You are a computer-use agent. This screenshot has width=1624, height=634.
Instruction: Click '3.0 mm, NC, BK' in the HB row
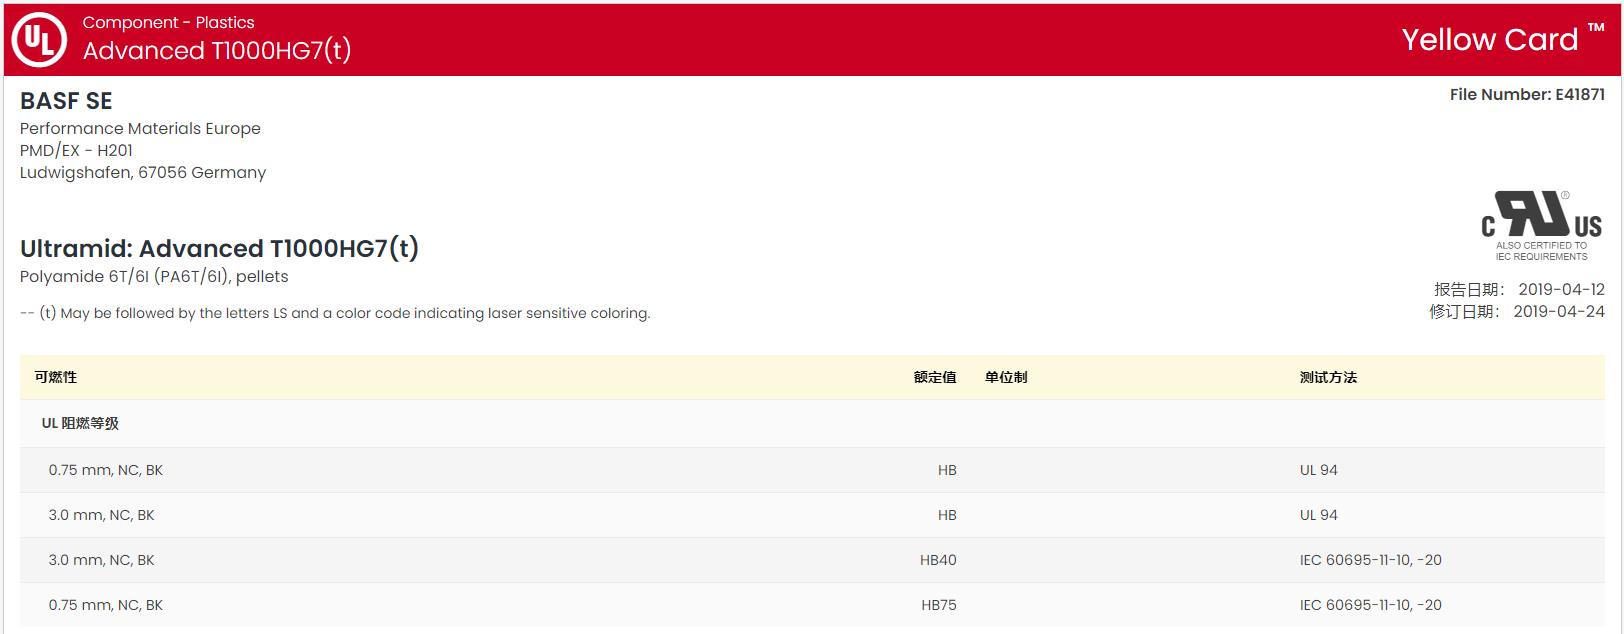[102, 515]
